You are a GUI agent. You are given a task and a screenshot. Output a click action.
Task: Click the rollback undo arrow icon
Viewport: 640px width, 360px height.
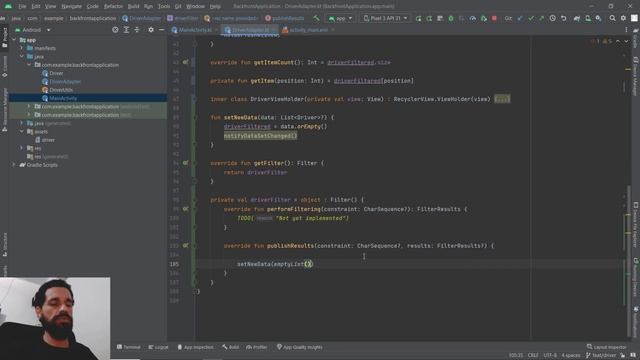tap(563, 18)
